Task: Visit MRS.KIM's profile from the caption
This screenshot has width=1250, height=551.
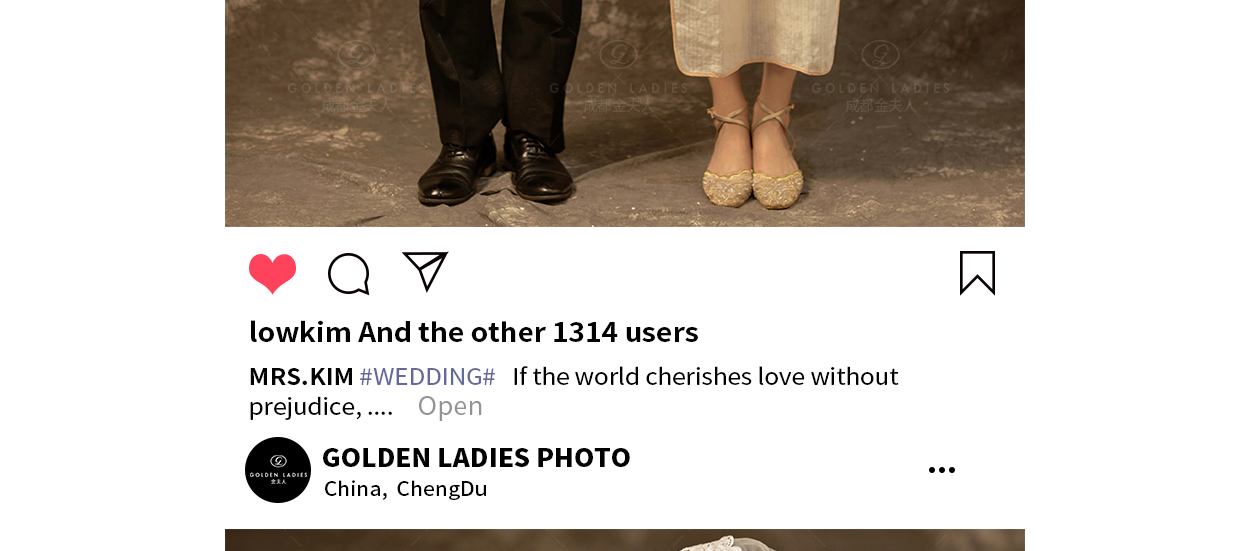Action: coord(301,377)
